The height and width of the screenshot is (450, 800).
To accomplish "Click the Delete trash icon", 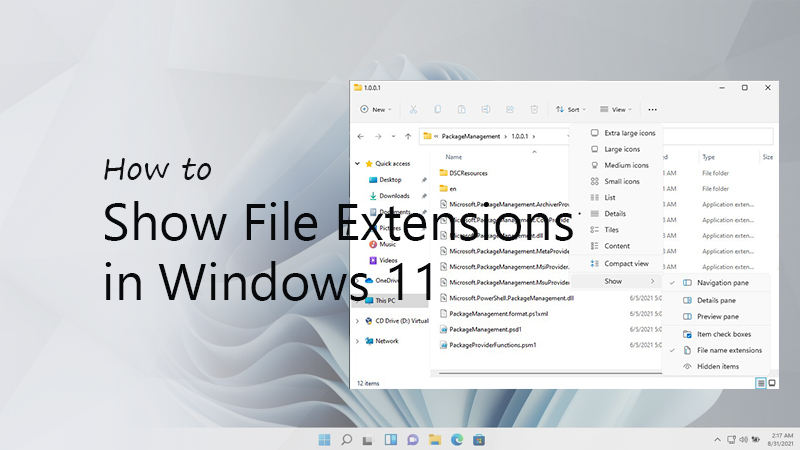I will tap(534, 109).
